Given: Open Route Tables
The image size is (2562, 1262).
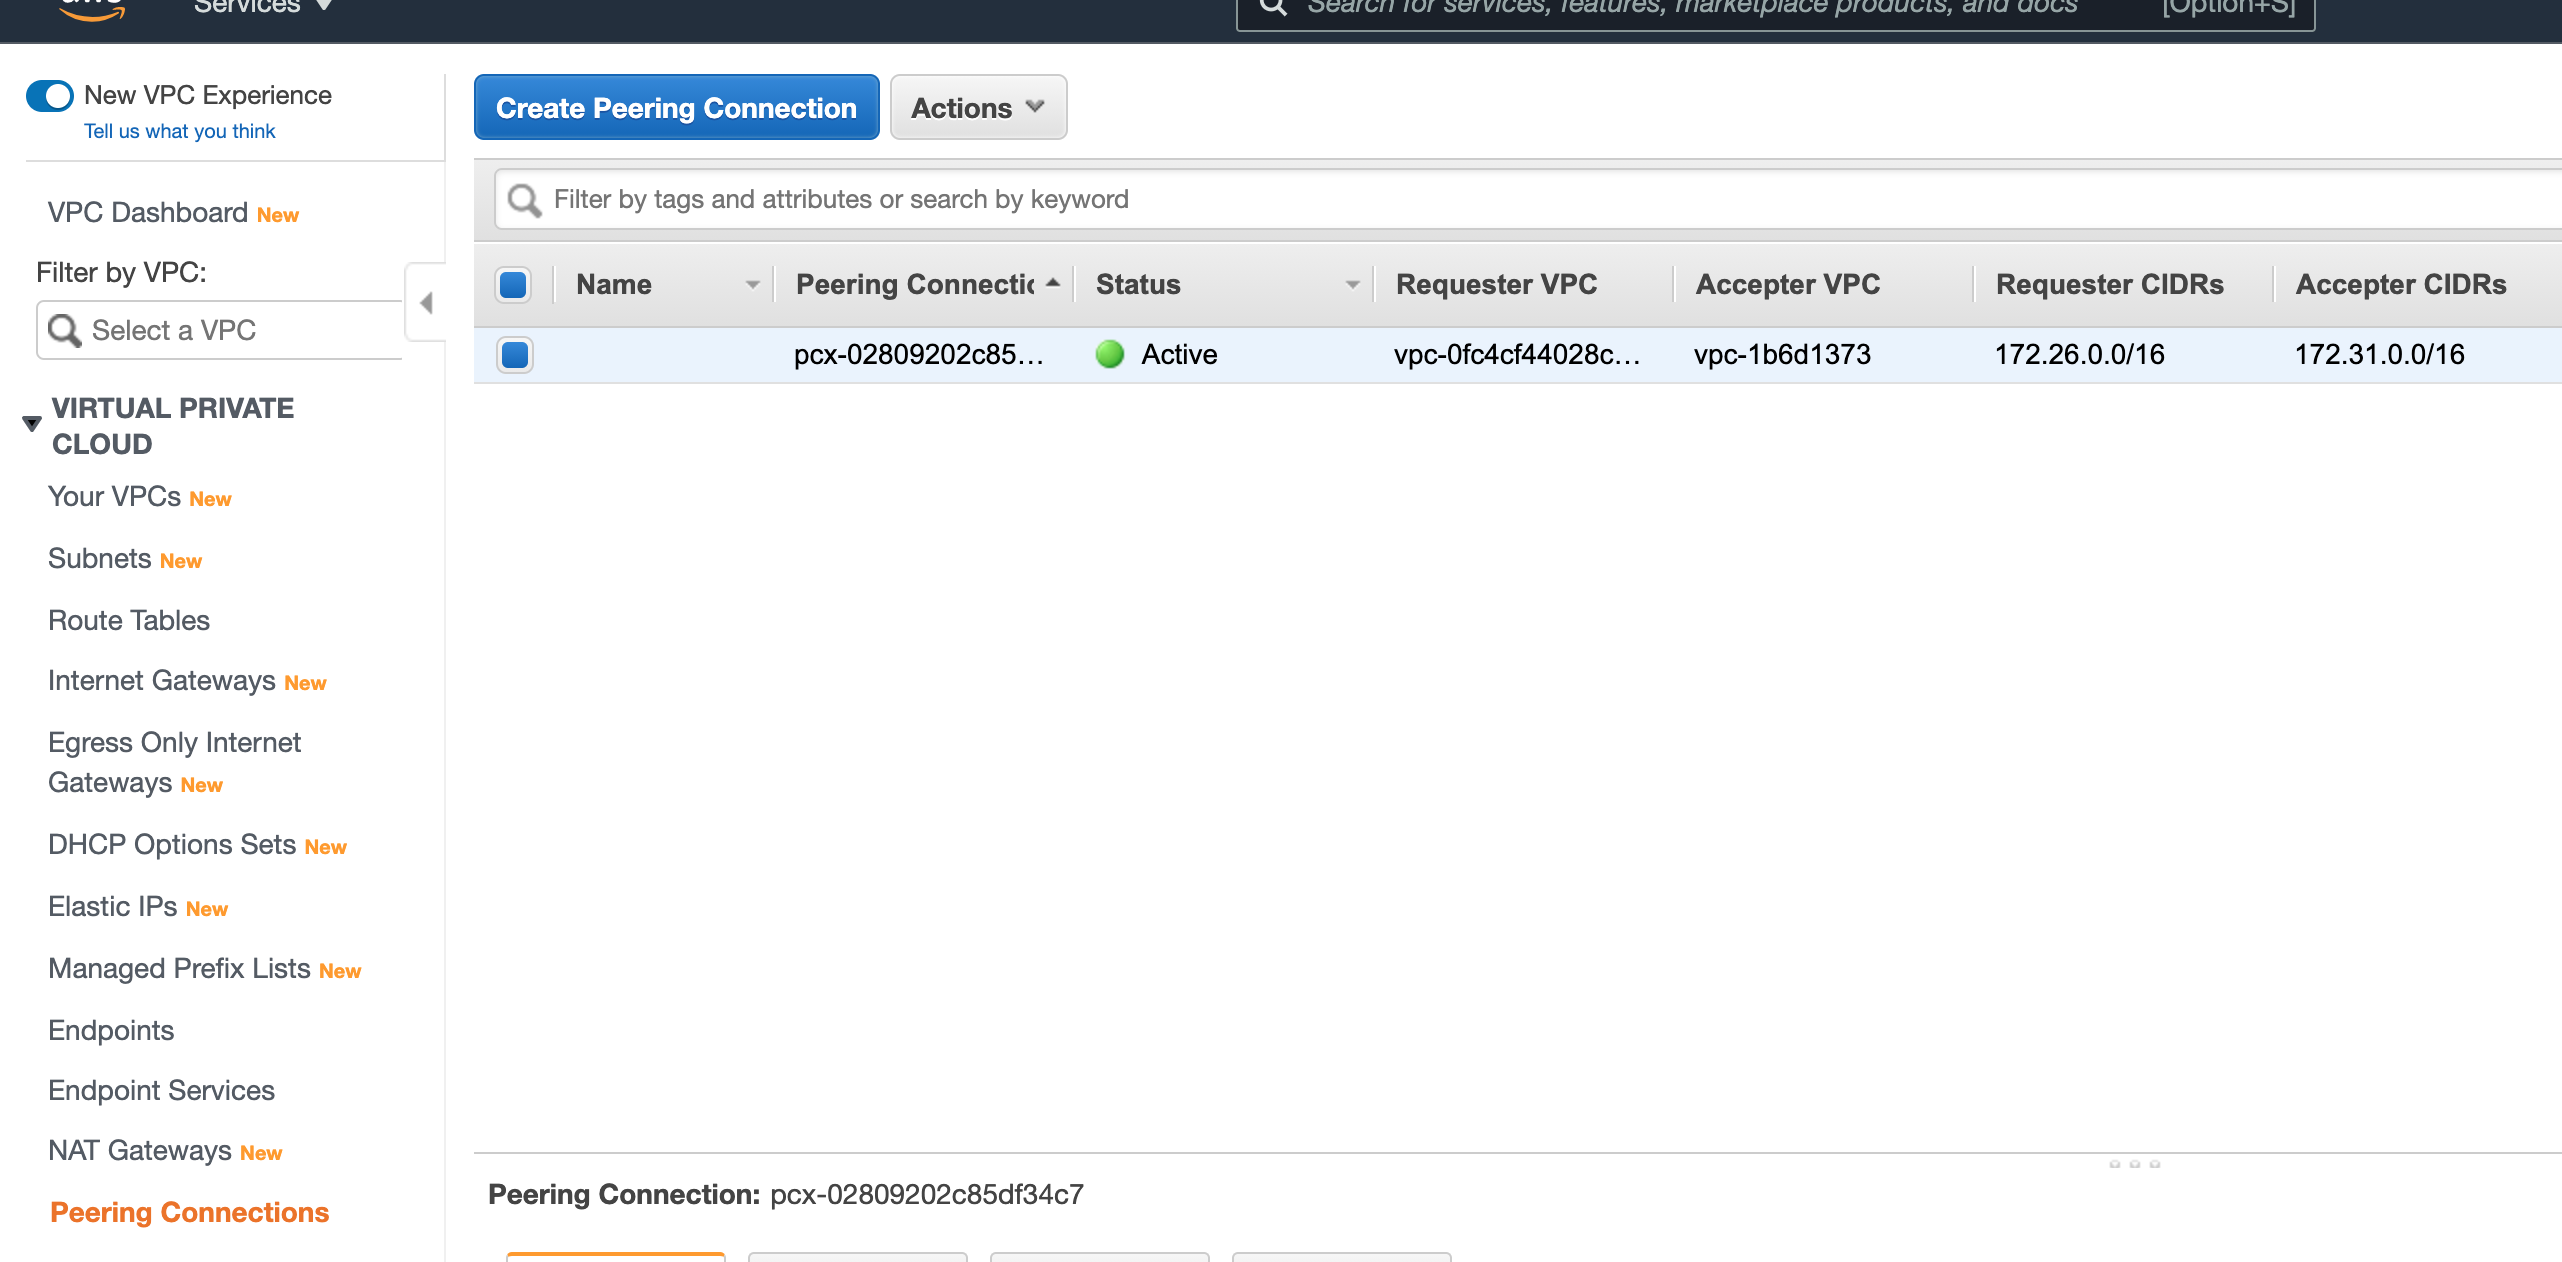Looking at the screenshot, I should pyautogui.click(x=129, y=620).
